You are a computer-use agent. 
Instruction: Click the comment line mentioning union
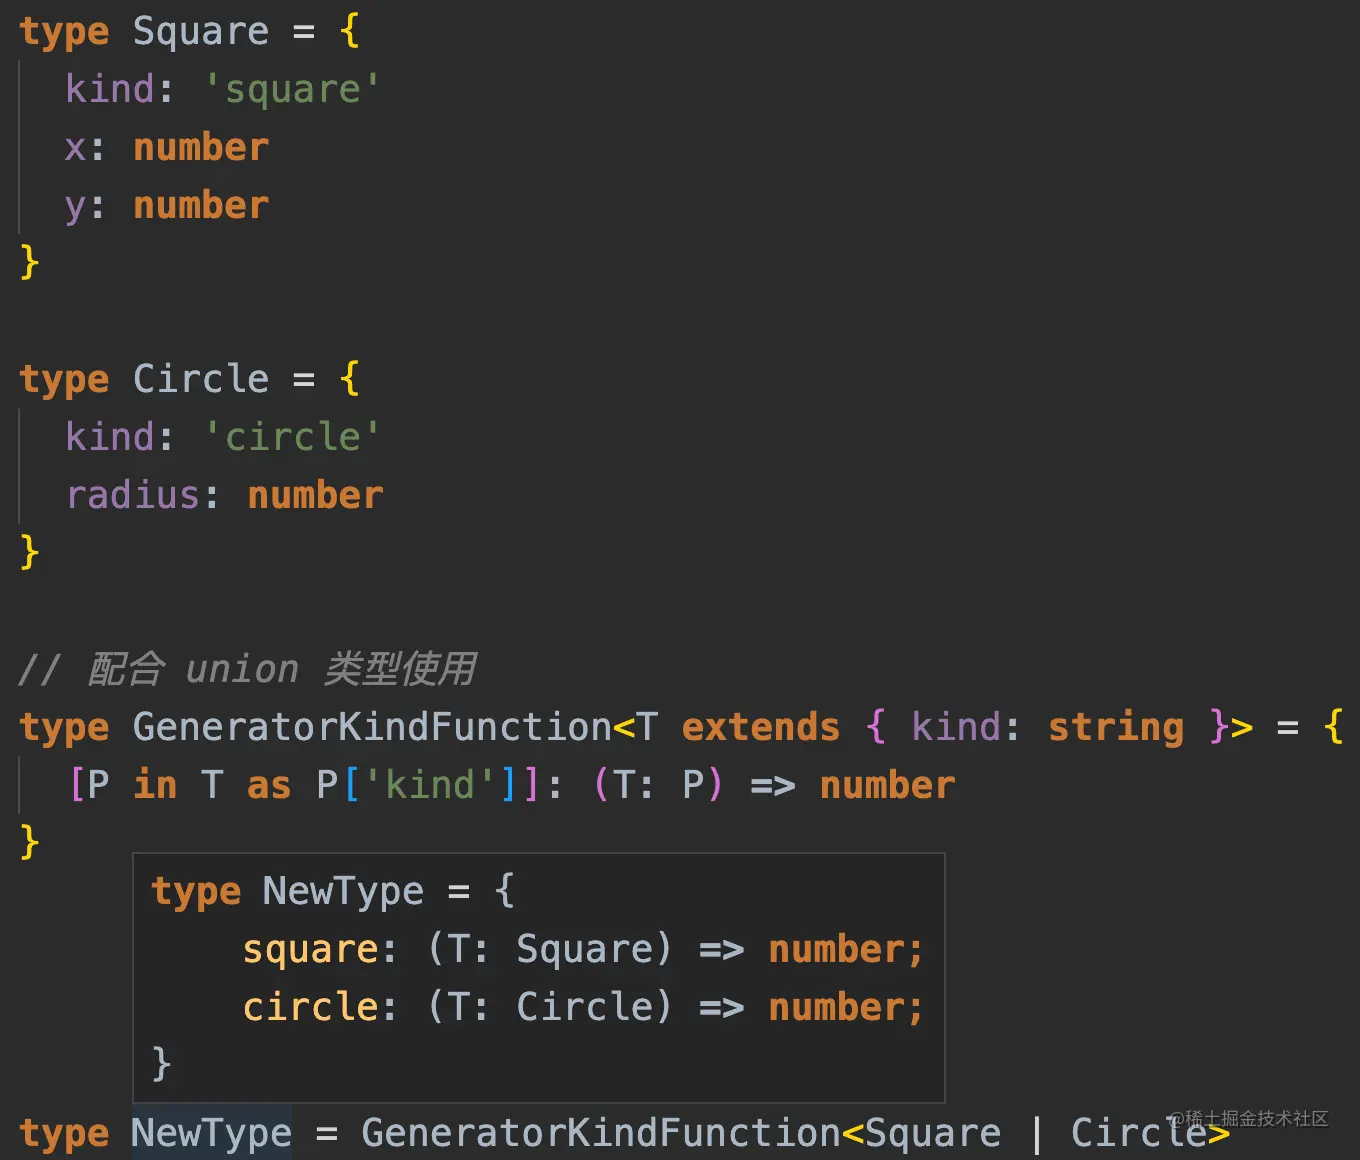point(246,669)
